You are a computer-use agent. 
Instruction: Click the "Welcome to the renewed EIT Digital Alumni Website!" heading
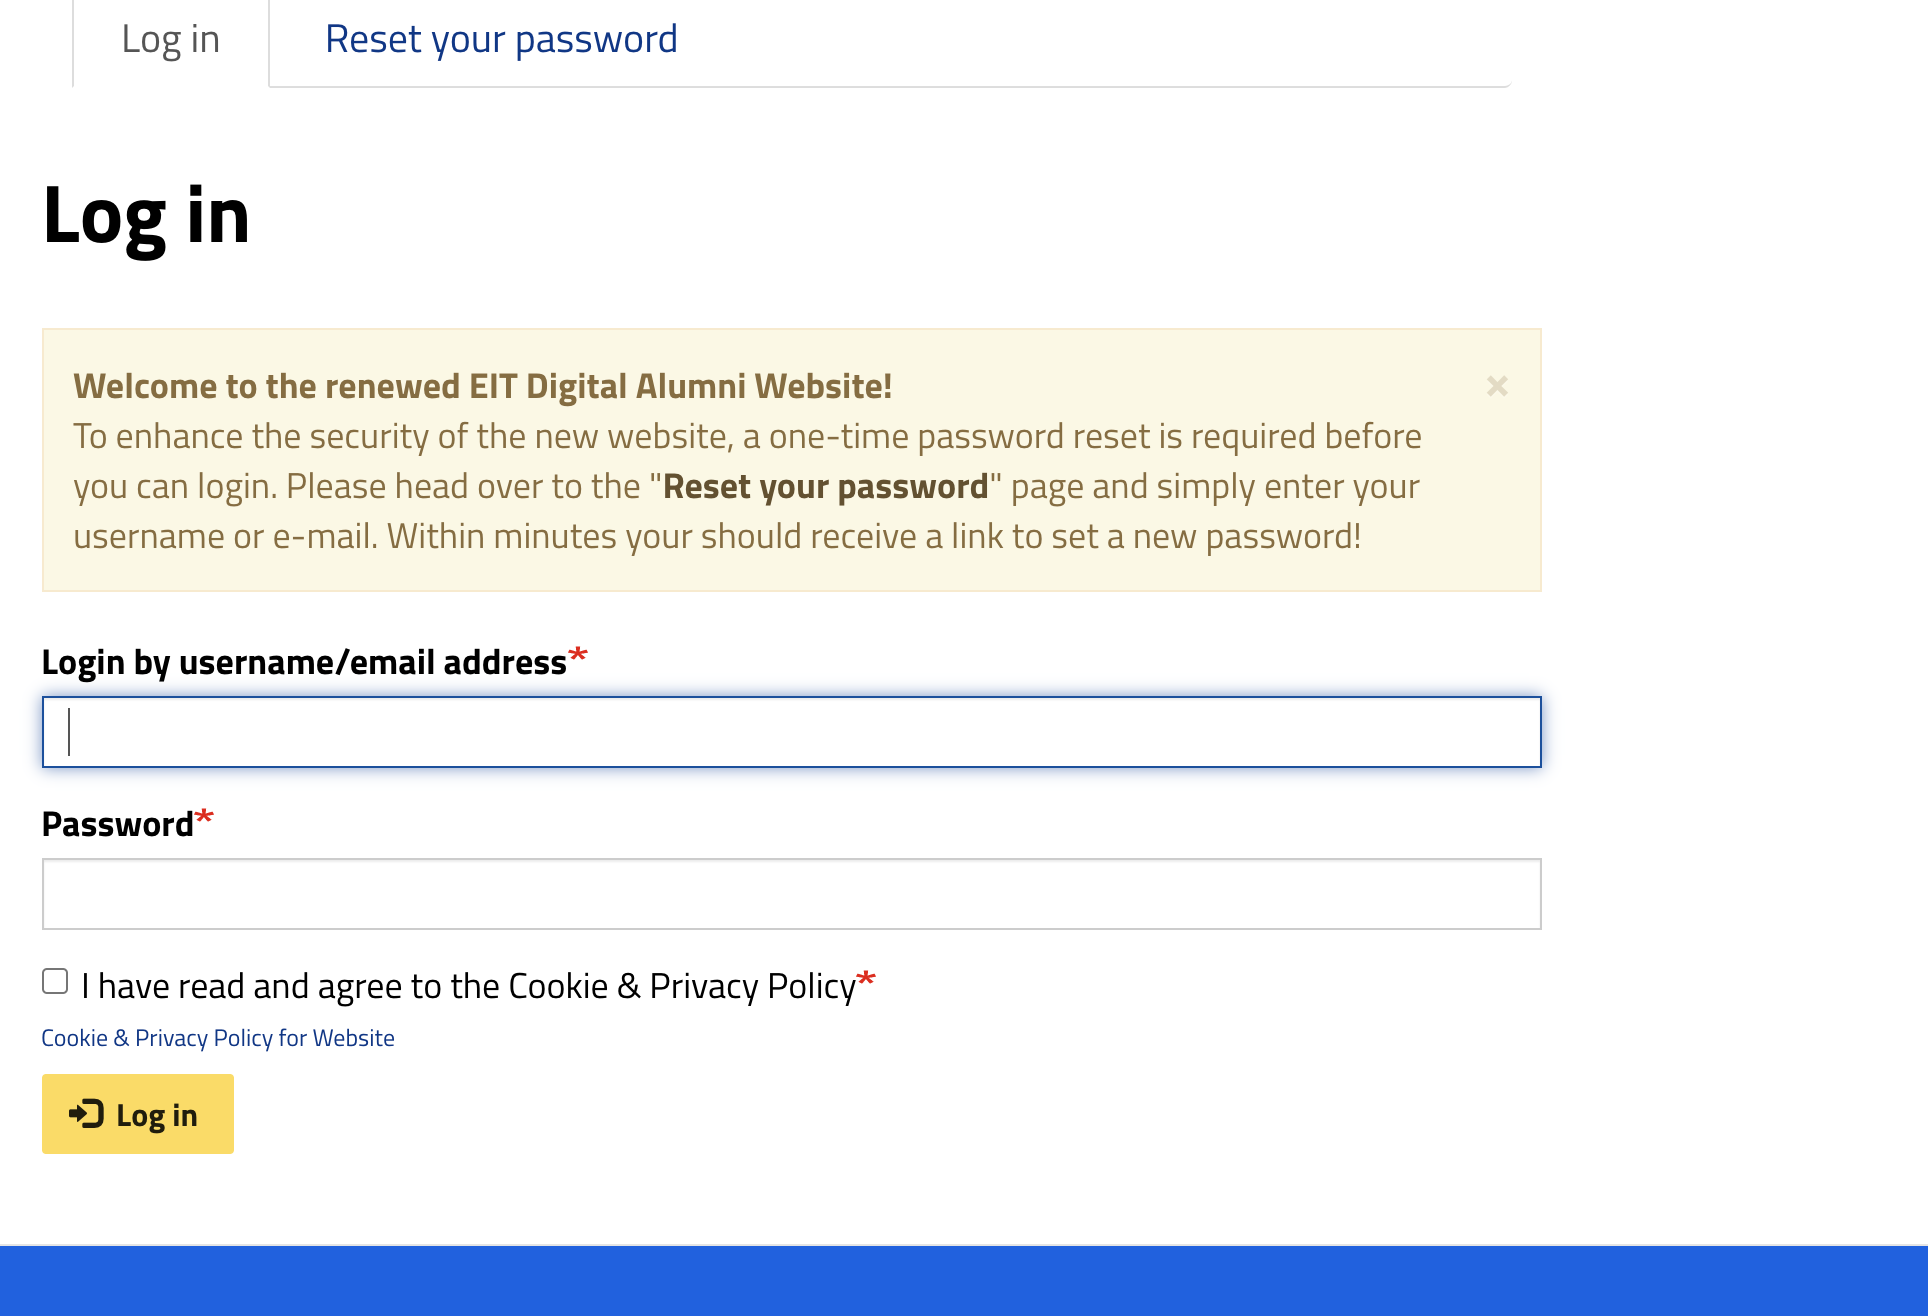pyautogui.click(x=482, y=387)
